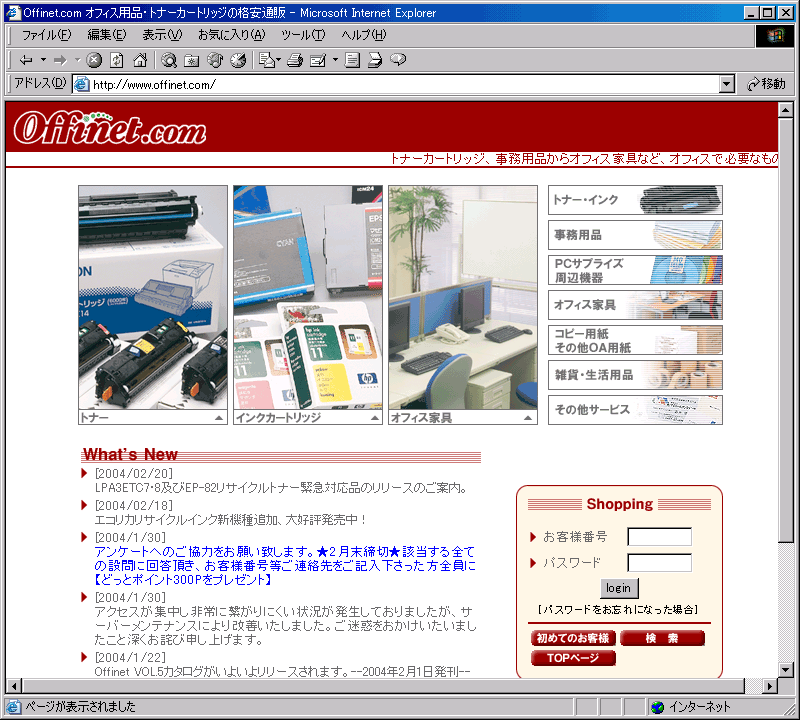Click the Stop loading icon
The image size is (800, 720).
(x=94, y=60)
